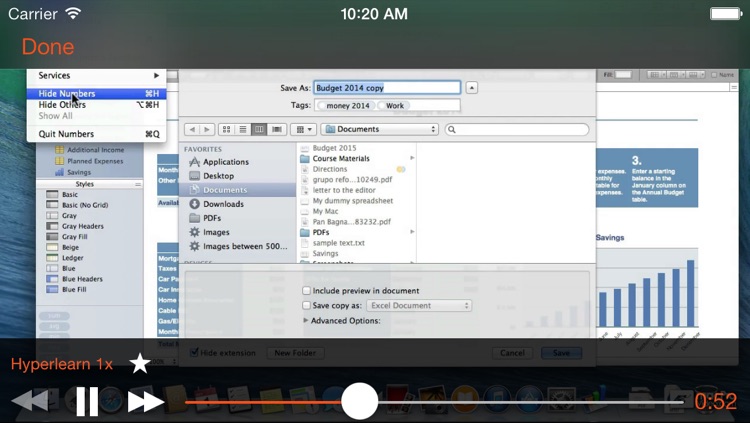Tap the fast forward control
This screenshot has width=750, height=423.
pyautogui.click(x=146, y=401)
